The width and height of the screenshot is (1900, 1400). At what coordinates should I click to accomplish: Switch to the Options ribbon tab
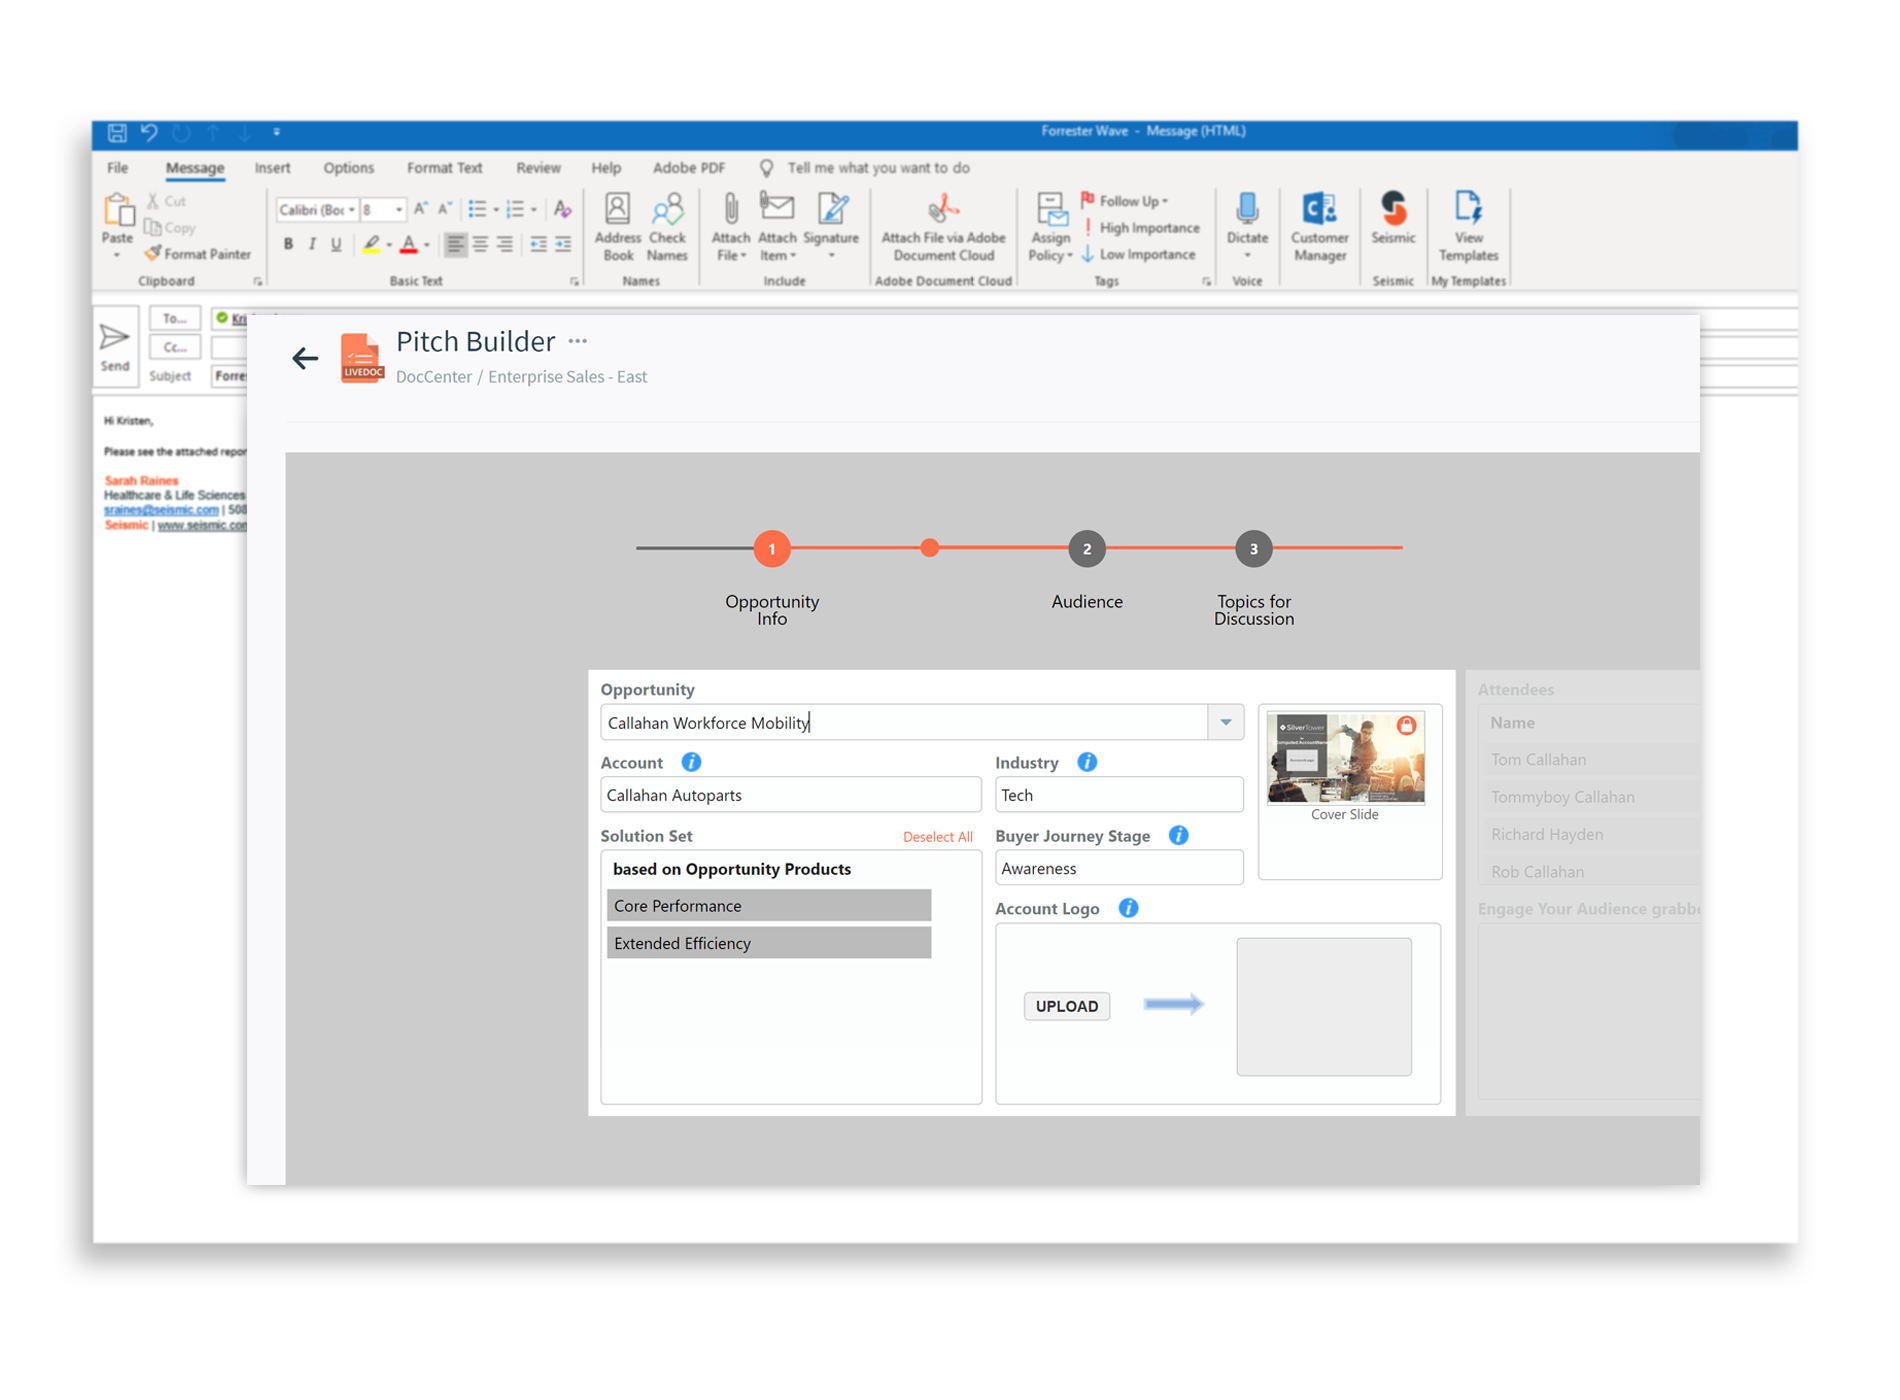(348, 168)
